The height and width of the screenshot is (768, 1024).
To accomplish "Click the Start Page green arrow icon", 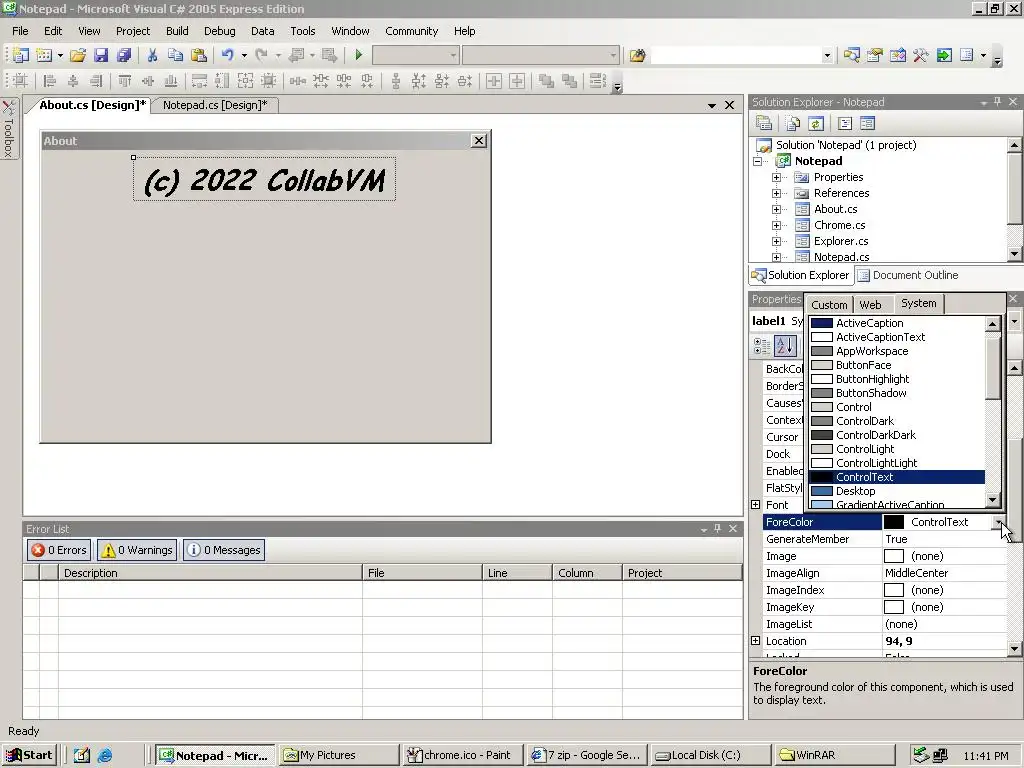I will tap(944, 56).
